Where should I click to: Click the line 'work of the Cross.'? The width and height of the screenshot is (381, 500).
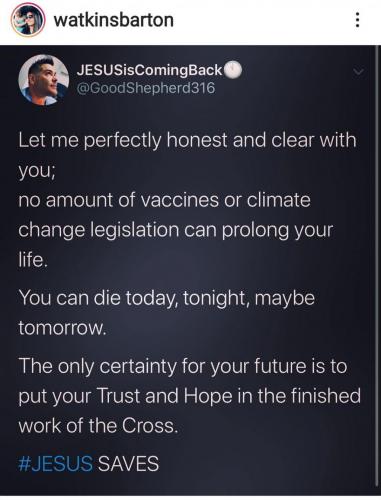(97, 426)
